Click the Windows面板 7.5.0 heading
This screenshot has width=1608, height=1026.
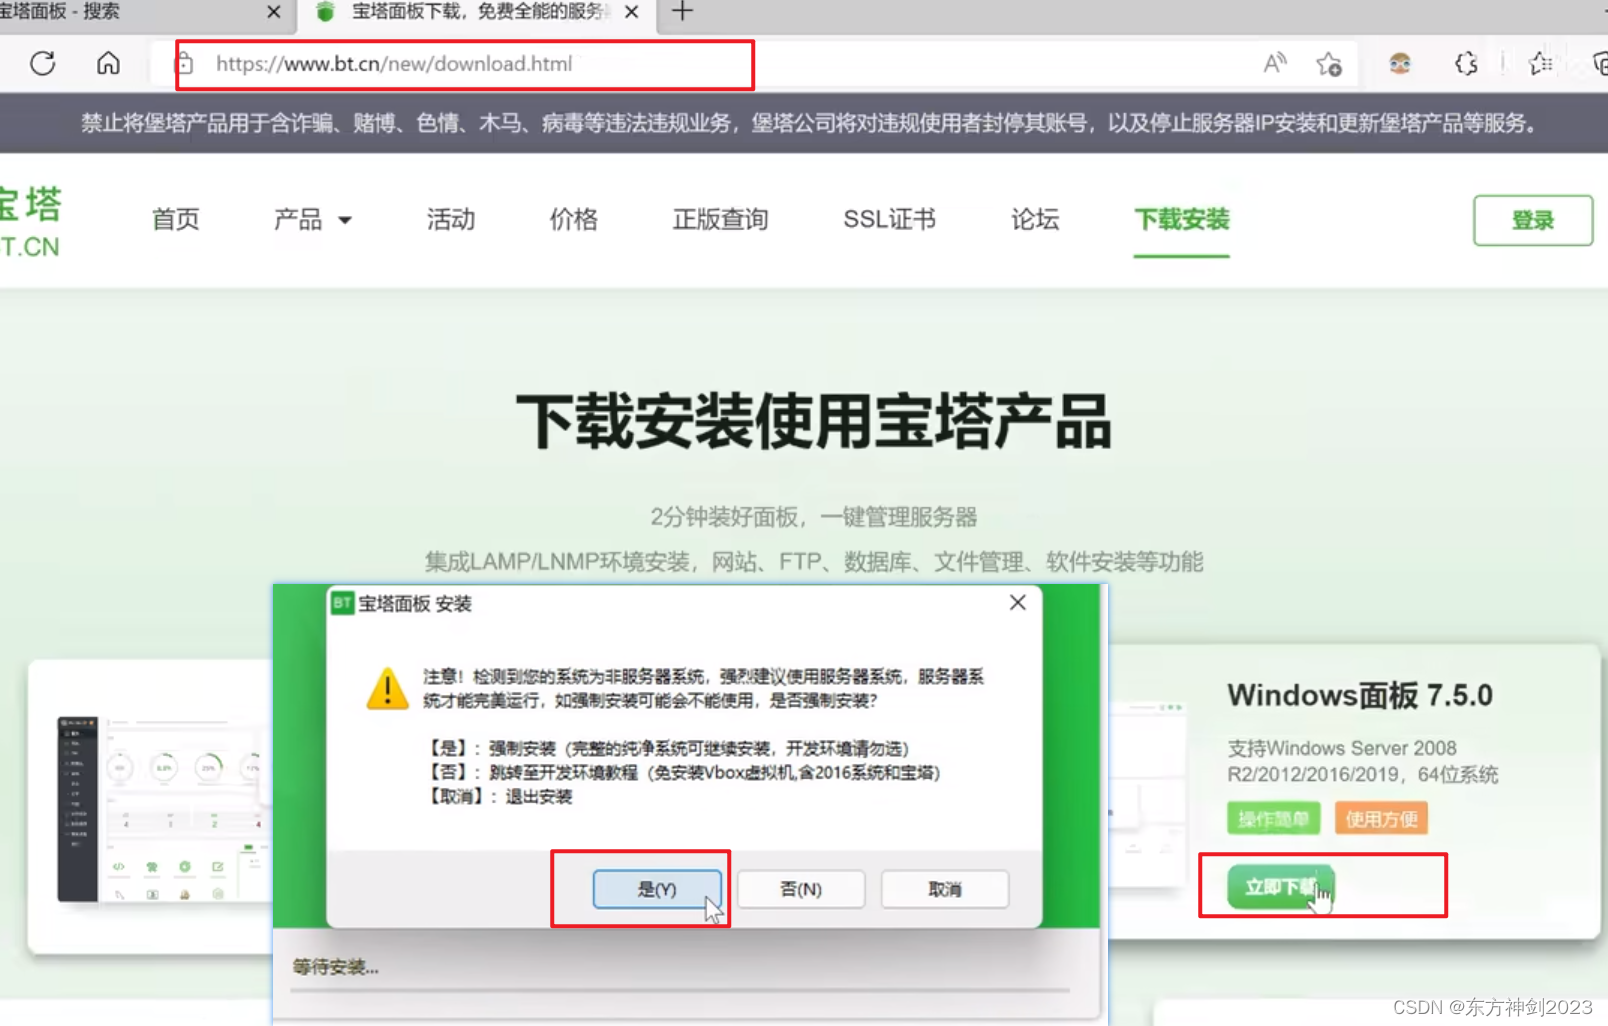point(1360,695)
